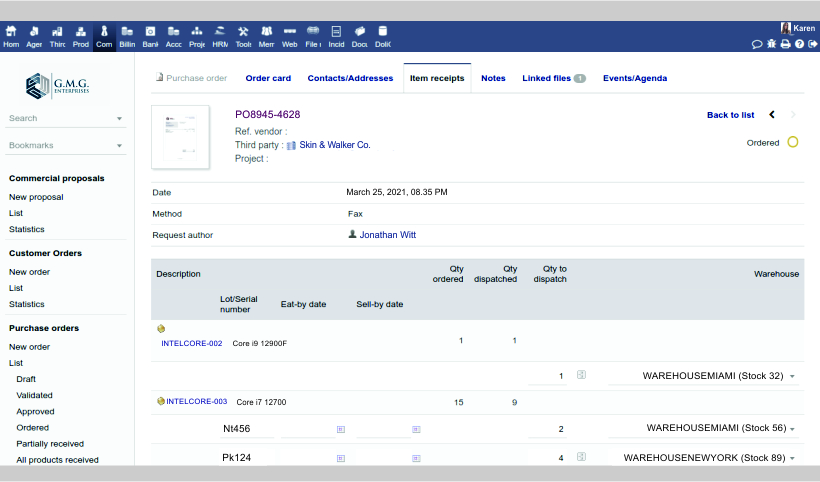
Task: Click the logout icon in header
Action: (x=812, y=44)
